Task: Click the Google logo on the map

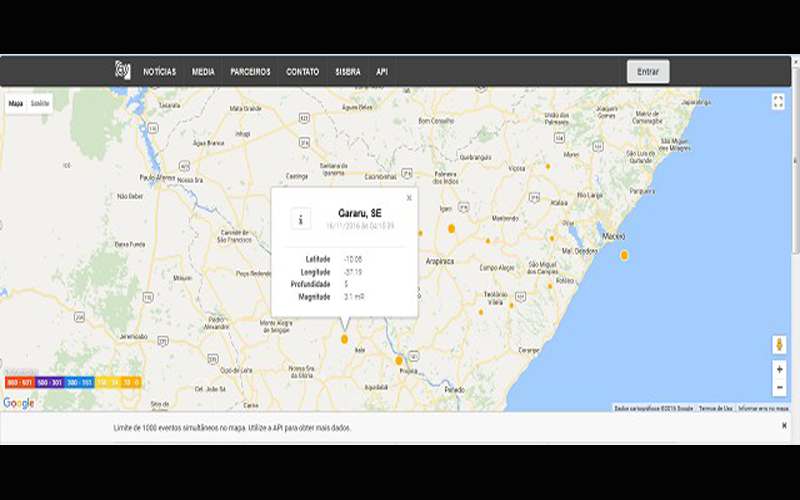Action: click(18, 403)
